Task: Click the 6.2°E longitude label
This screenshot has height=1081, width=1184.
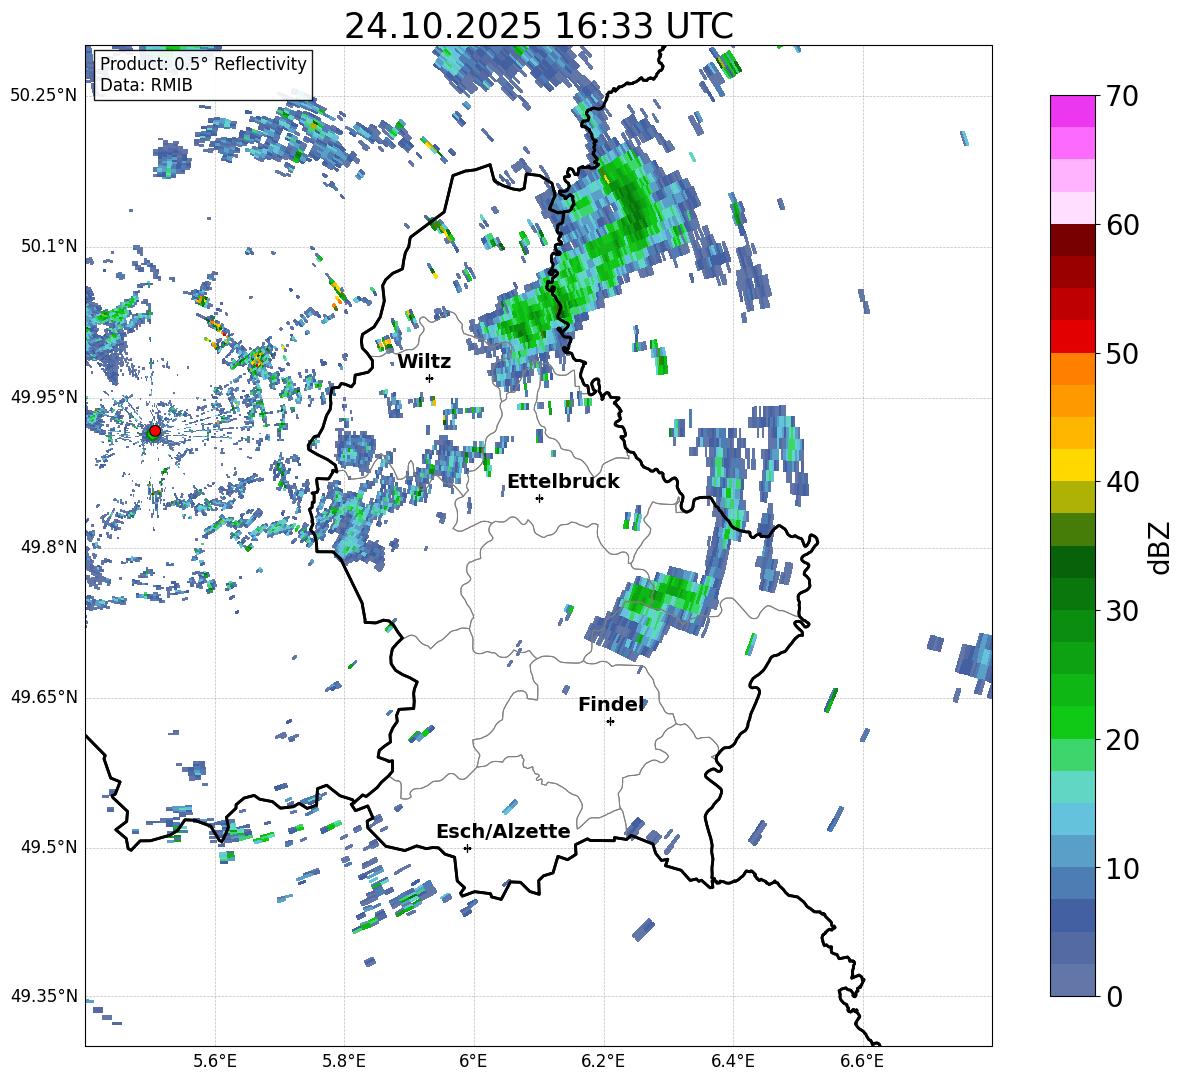Action: tap(603, 1061)
